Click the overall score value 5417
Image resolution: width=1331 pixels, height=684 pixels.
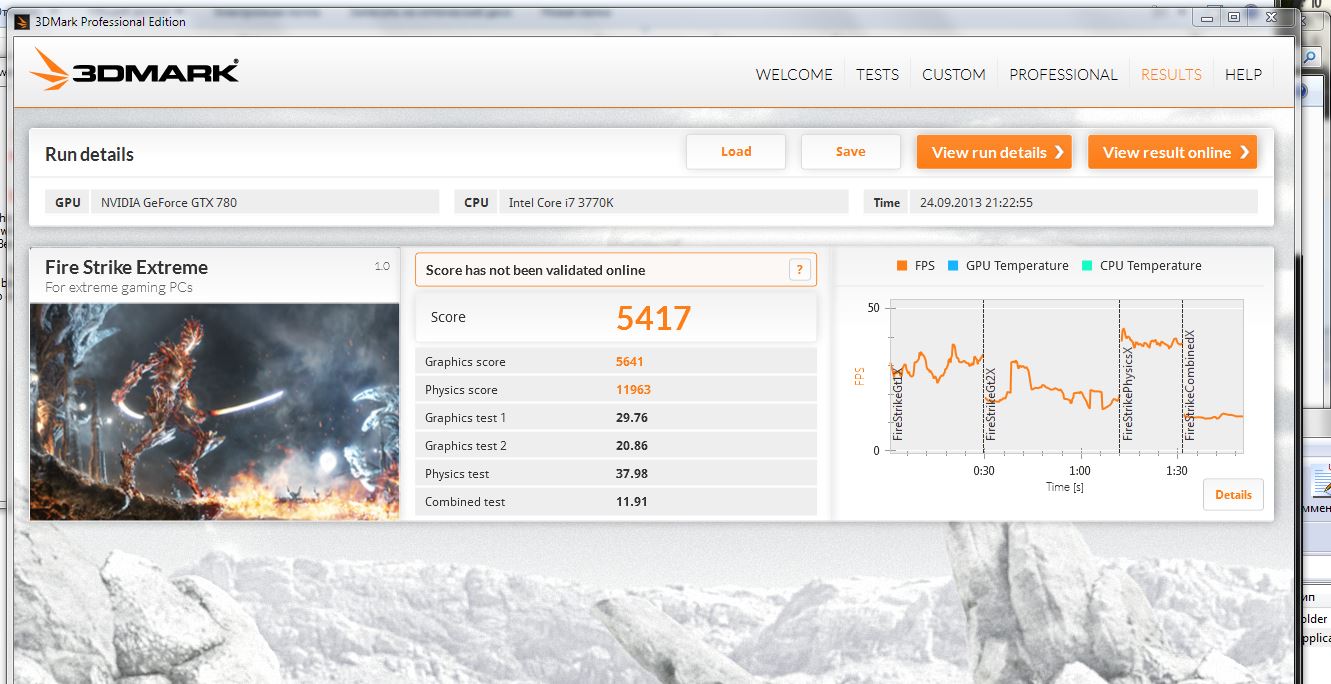[653, 318]
